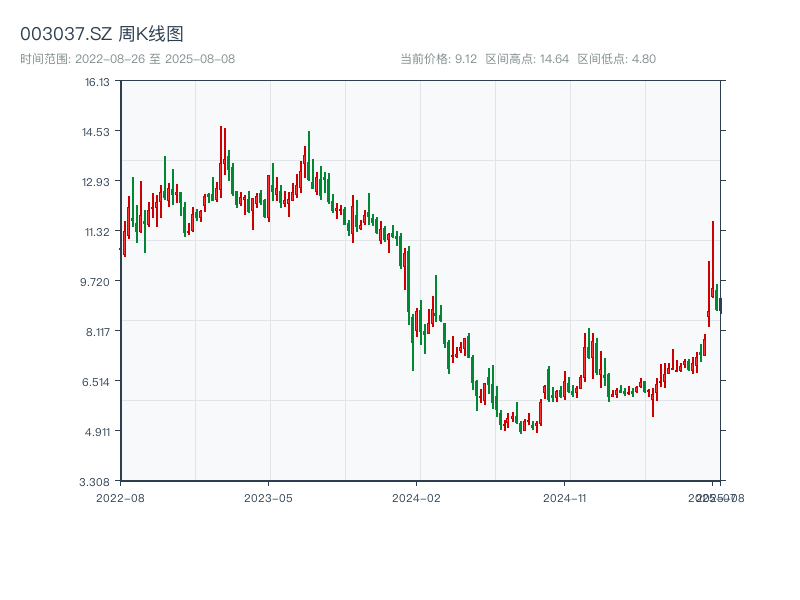Click the 9.720 y-axis tick label
800x600 pixels.
pos(97,282)
